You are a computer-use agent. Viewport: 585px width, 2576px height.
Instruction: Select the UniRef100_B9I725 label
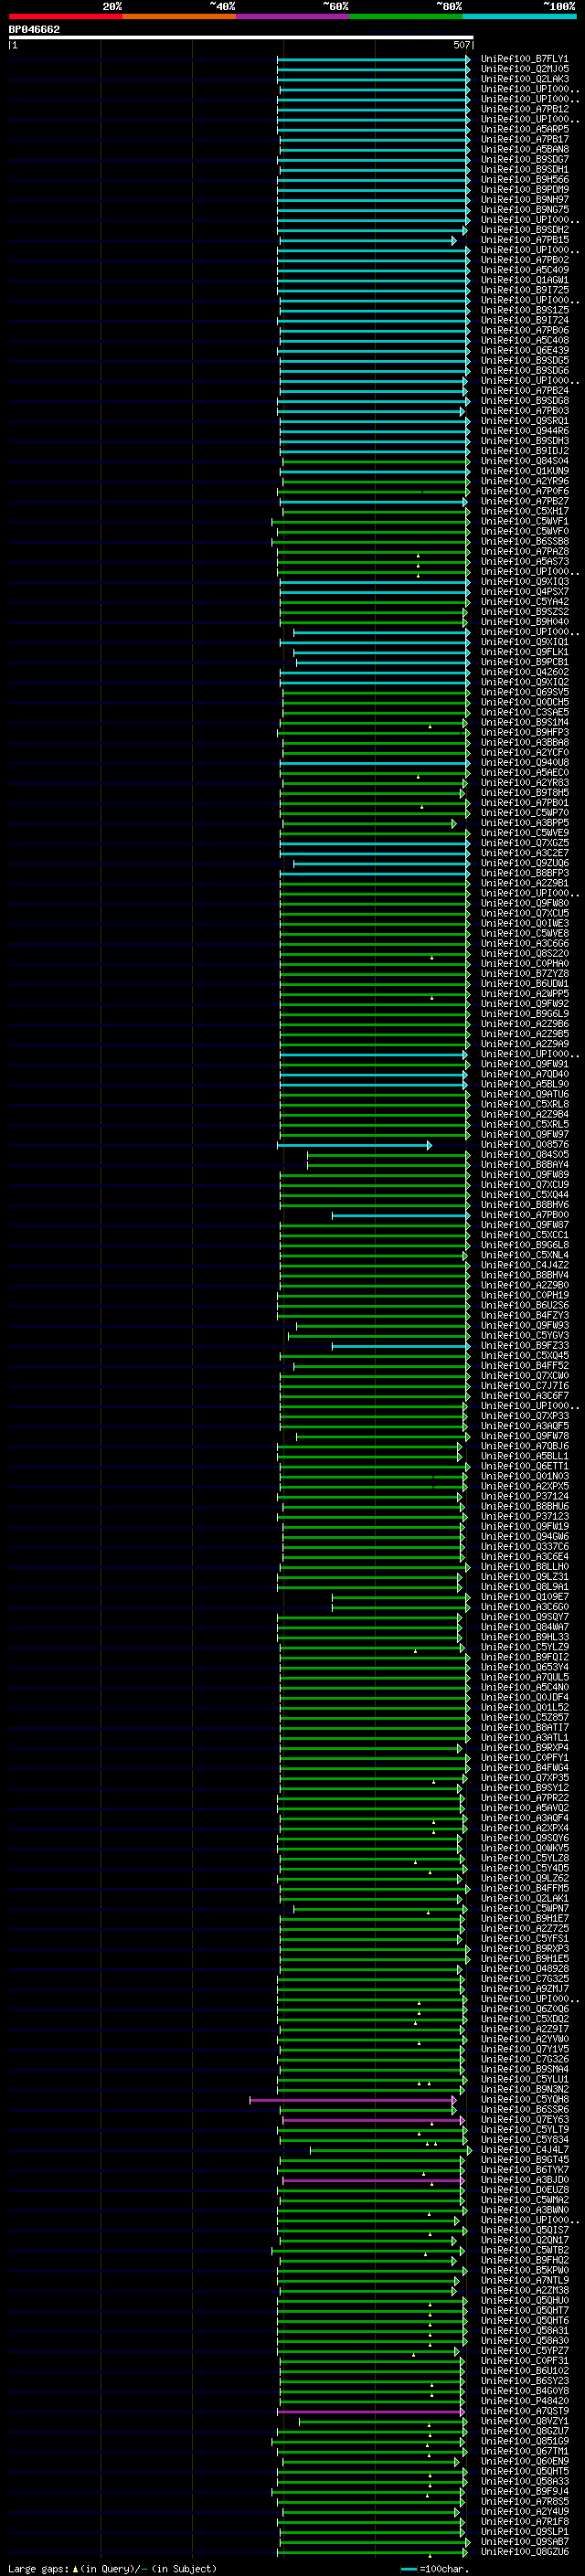coord(524,290)
